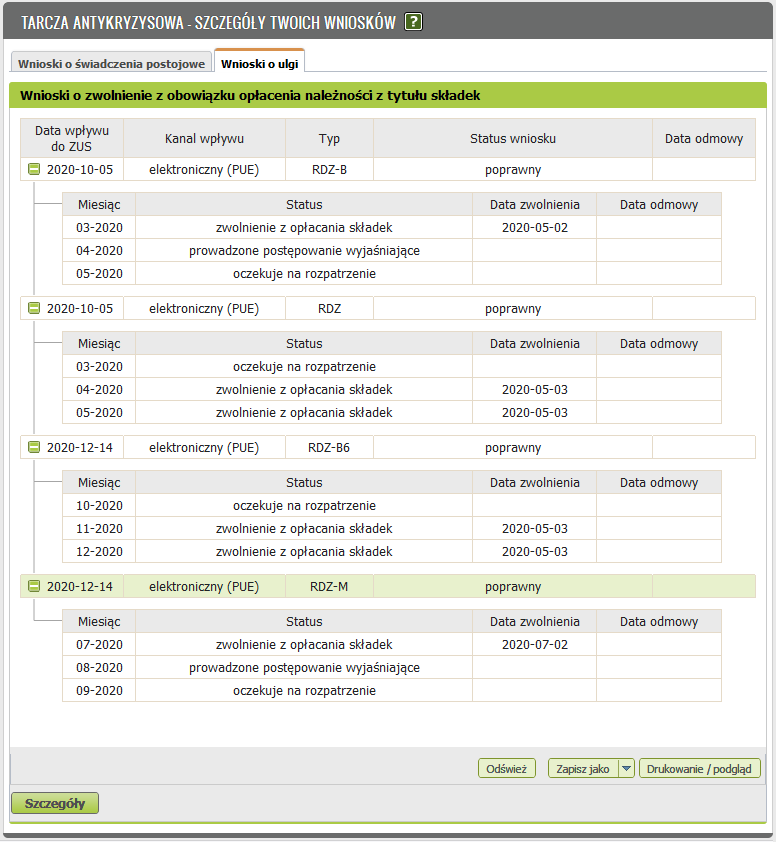
Task: Click poprawny status in the RDZ-M row
Action: (x=513, y=586)
